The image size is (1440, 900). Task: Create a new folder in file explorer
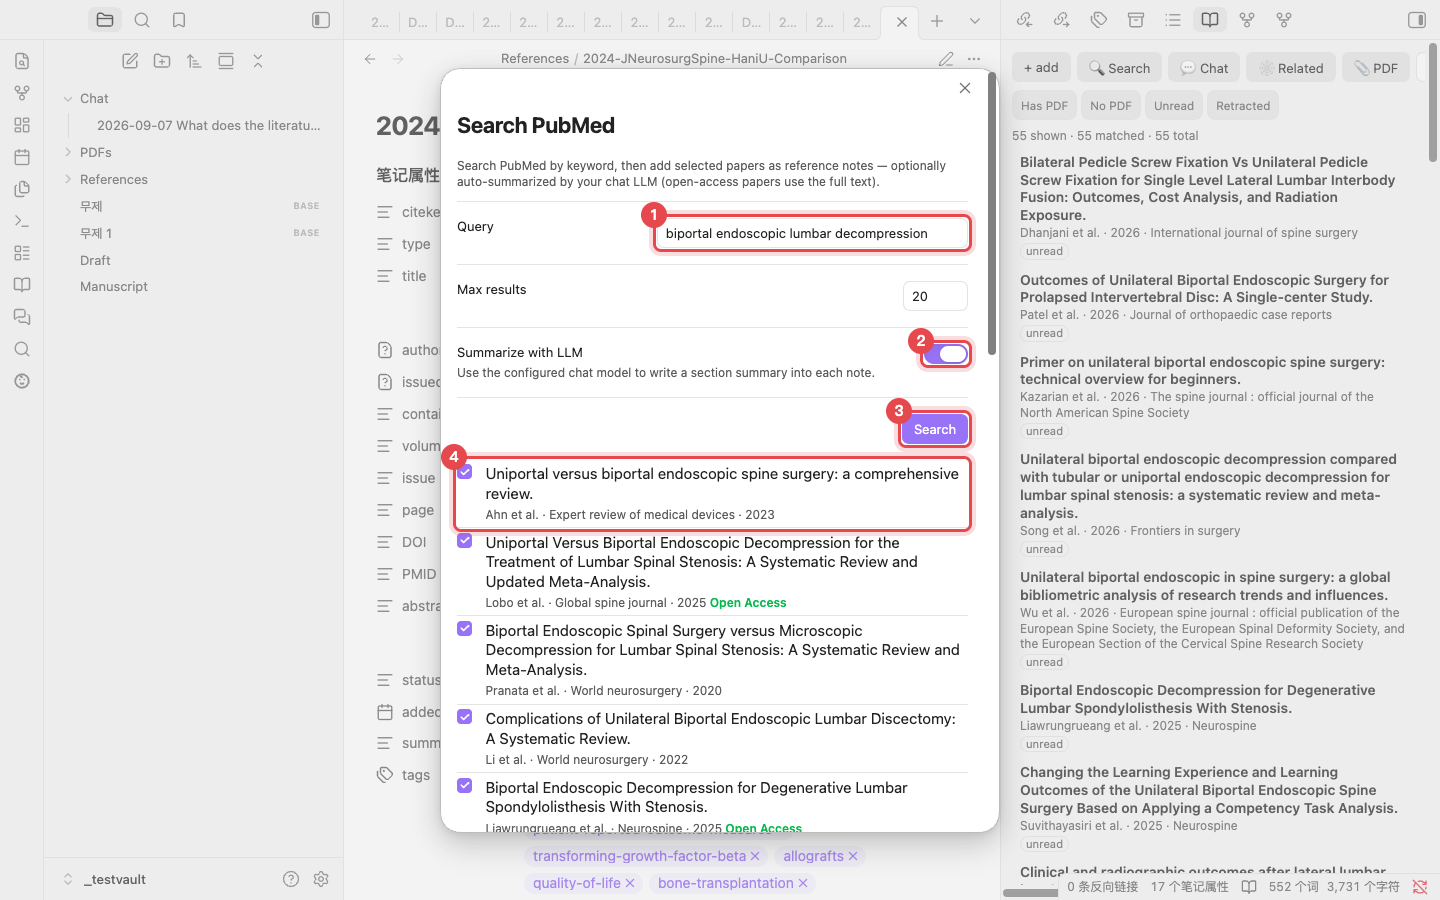pyautogui.click(x=162, y=61)
